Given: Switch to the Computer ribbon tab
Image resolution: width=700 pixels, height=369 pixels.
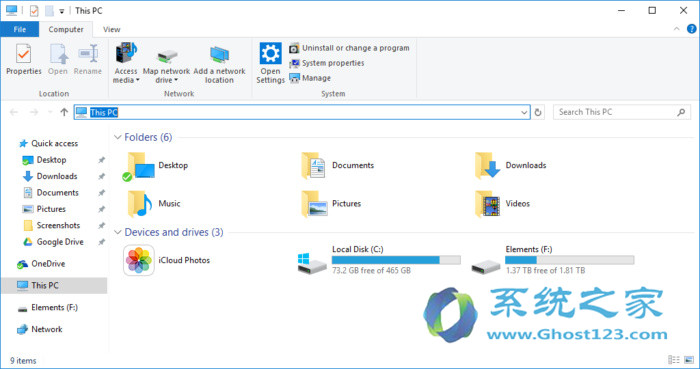Looking at the screenshot, I should [x=66, y=29].
